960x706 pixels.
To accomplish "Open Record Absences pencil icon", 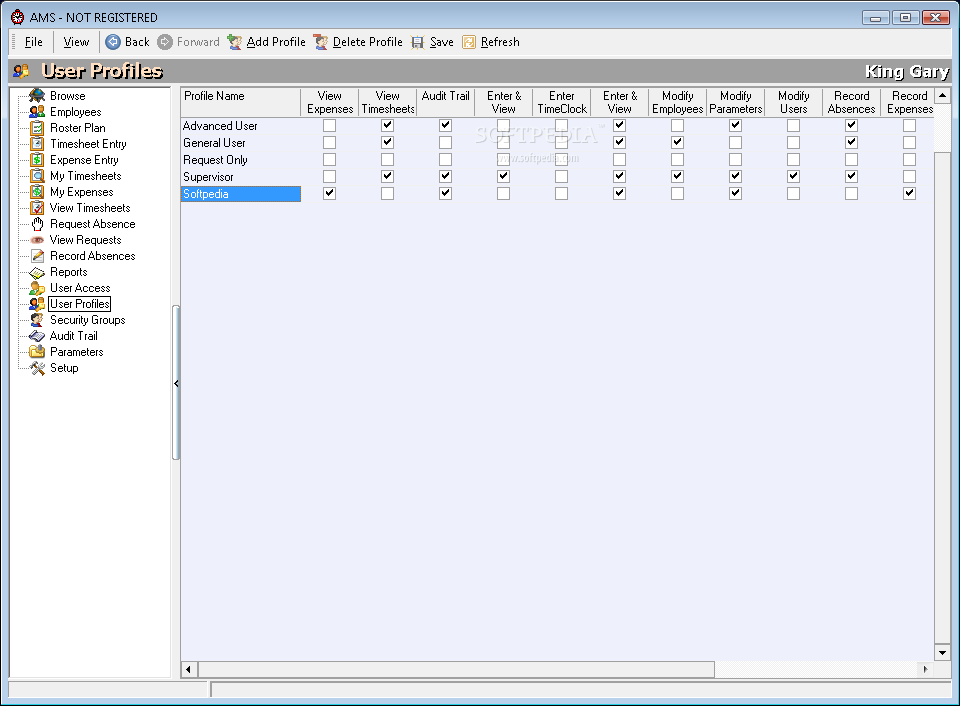I will [37, 255].
